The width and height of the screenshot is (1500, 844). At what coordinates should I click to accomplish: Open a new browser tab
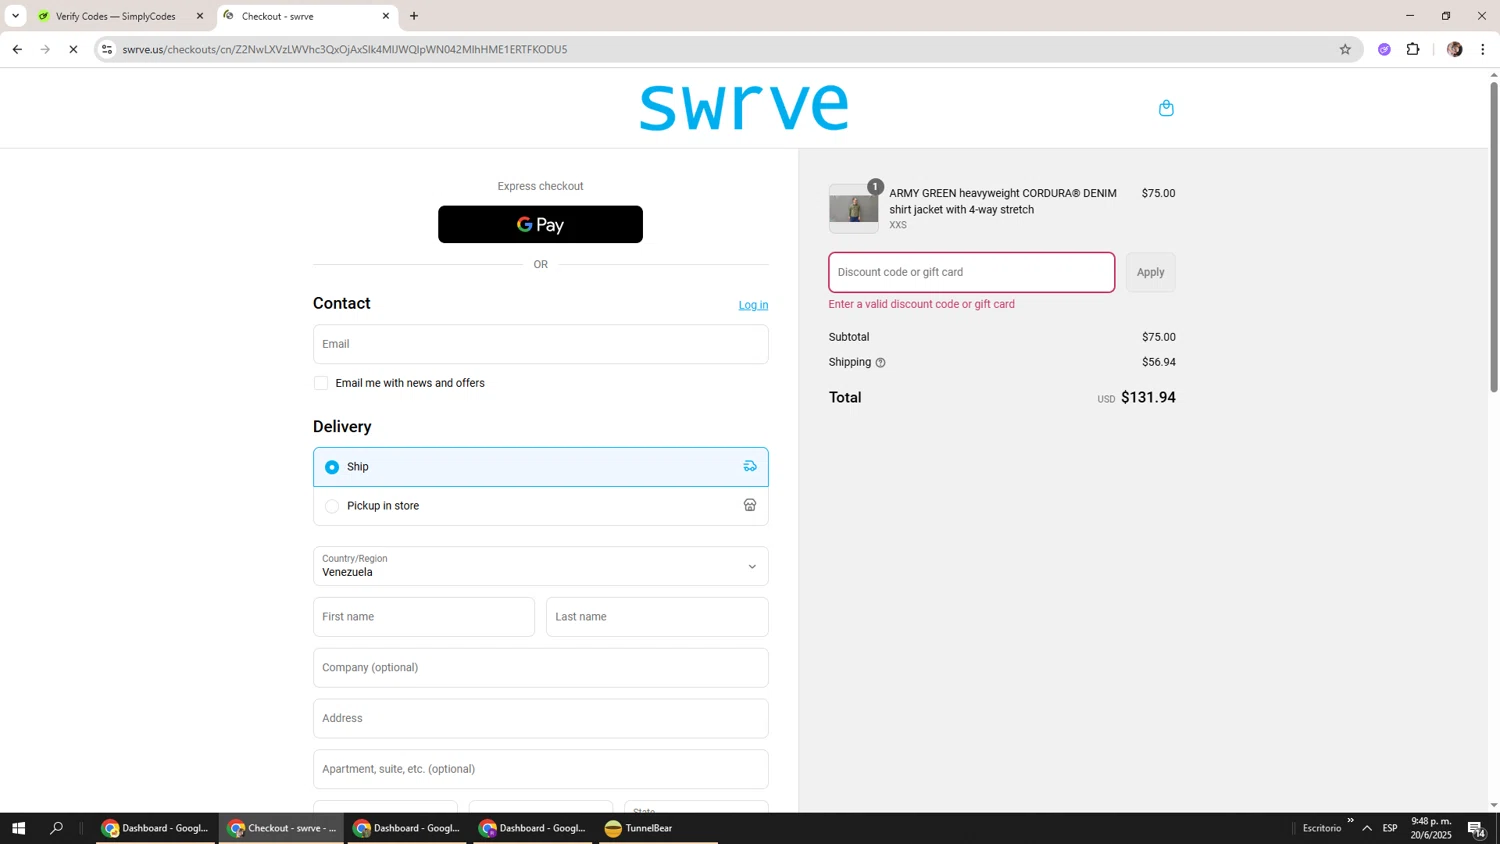pos(414,16)
